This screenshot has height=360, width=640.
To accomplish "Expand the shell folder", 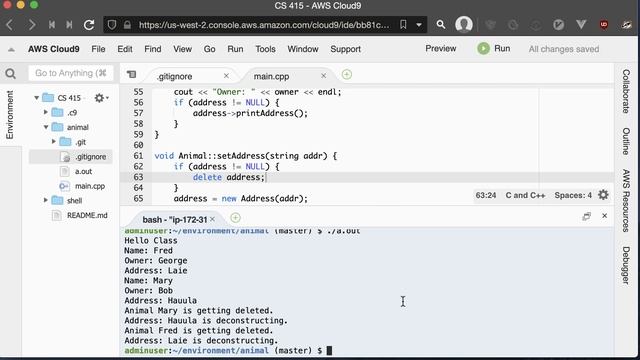I will pyautogui.click(x=46, y=200).
